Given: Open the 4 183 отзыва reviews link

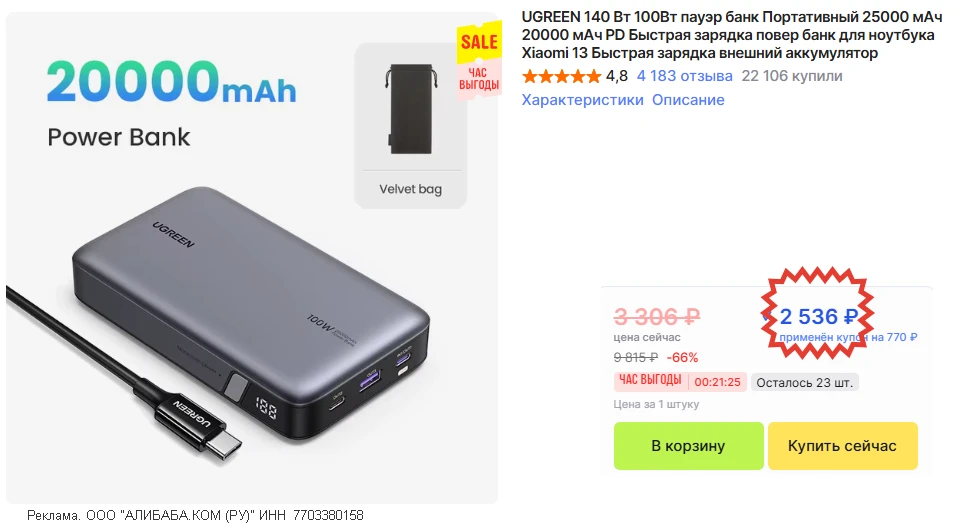Looking at the screenshot, I should [x=684, y=76].
